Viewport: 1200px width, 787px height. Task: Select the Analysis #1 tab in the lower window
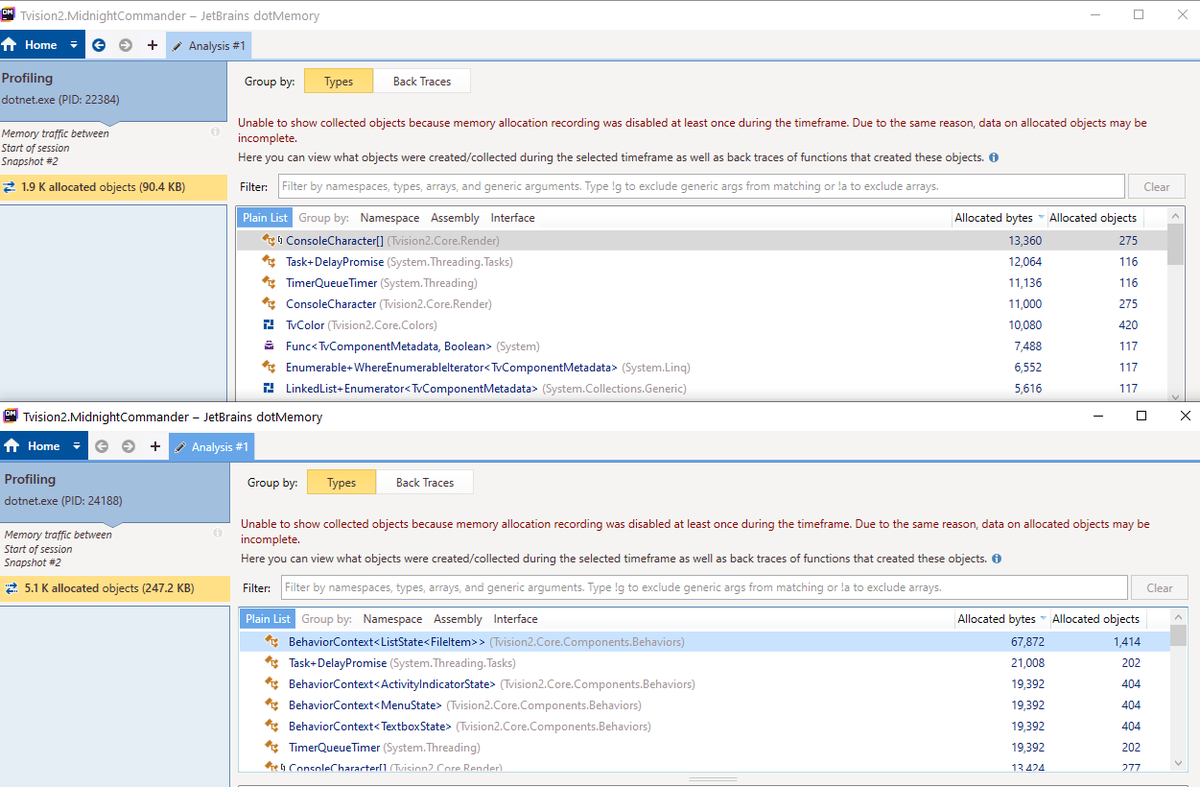pyautogui.click(x=211, y=446)
